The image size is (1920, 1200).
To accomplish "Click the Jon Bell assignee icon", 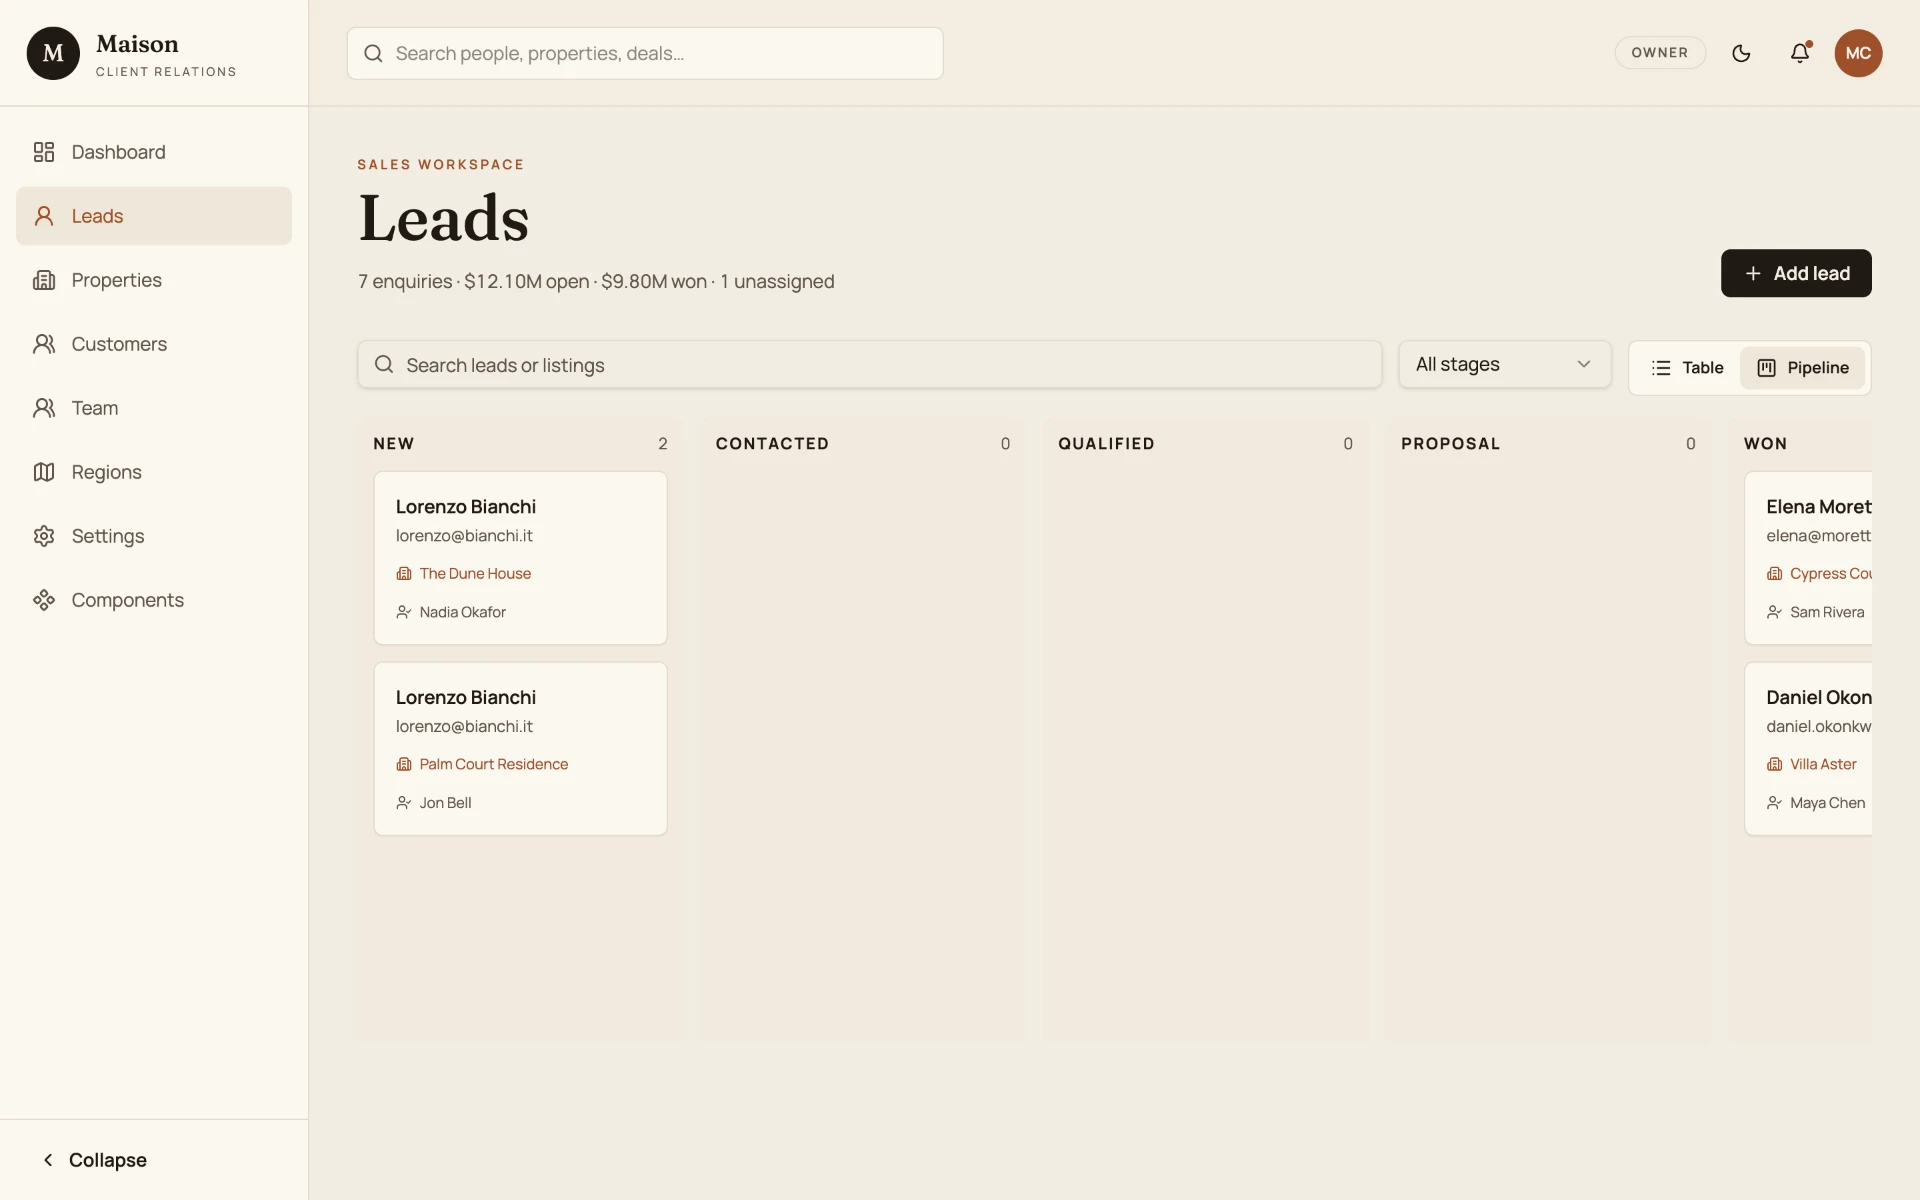I will (404, 803).
